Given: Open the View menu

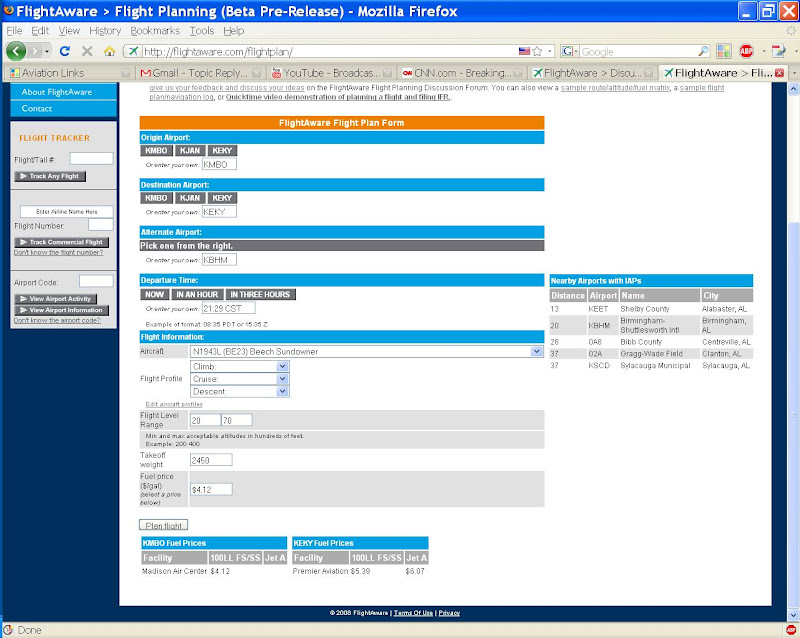Looking at the screenshot, I should (69, 31).
